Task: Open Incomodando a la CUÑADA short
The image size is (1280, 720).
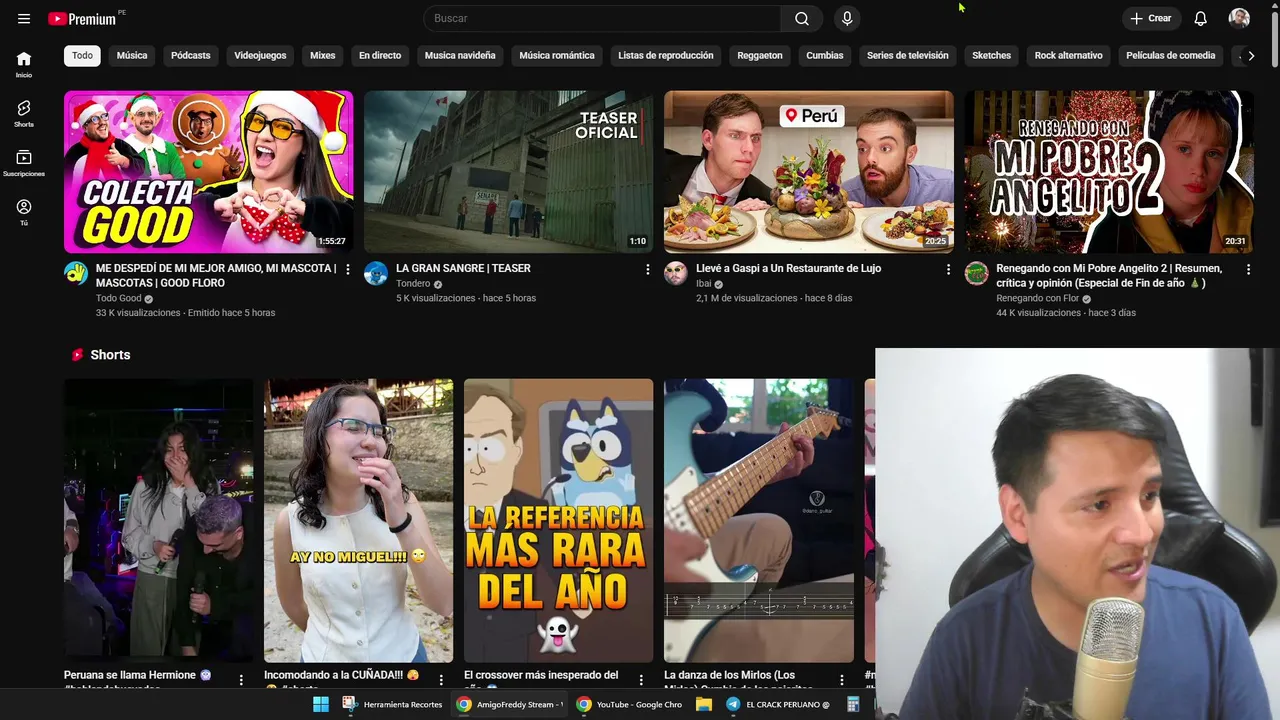Action: [x=358, y=520]
